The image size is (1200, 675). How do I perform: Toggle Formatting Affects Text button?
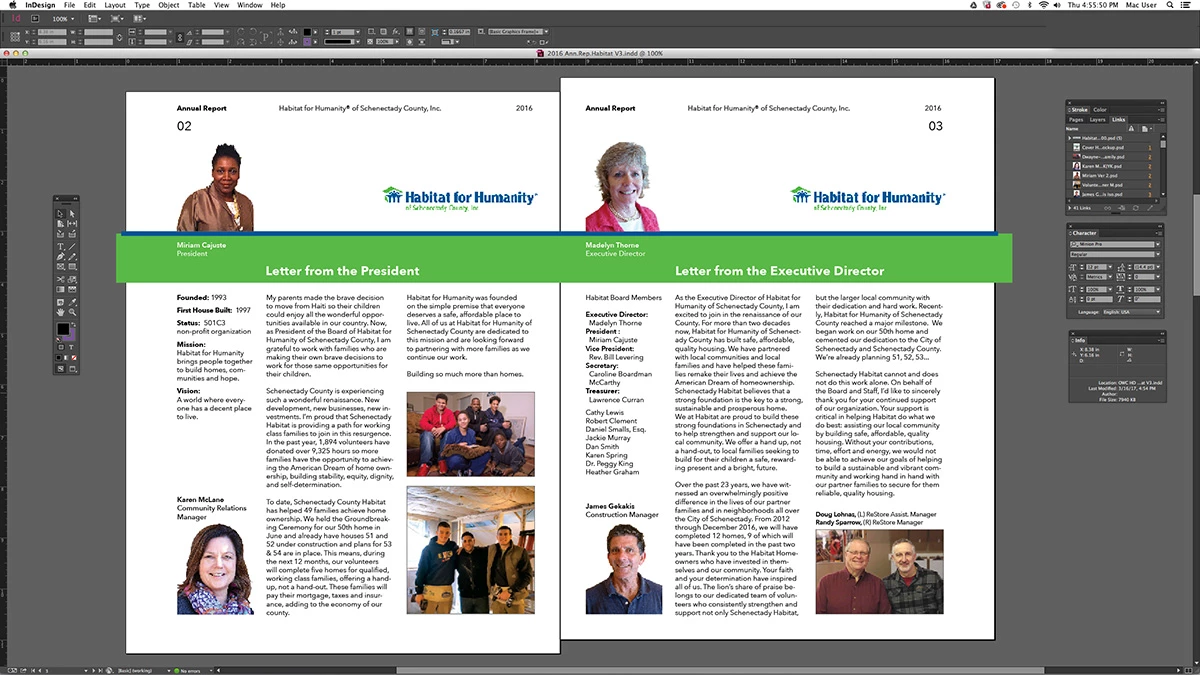(71, 347)
